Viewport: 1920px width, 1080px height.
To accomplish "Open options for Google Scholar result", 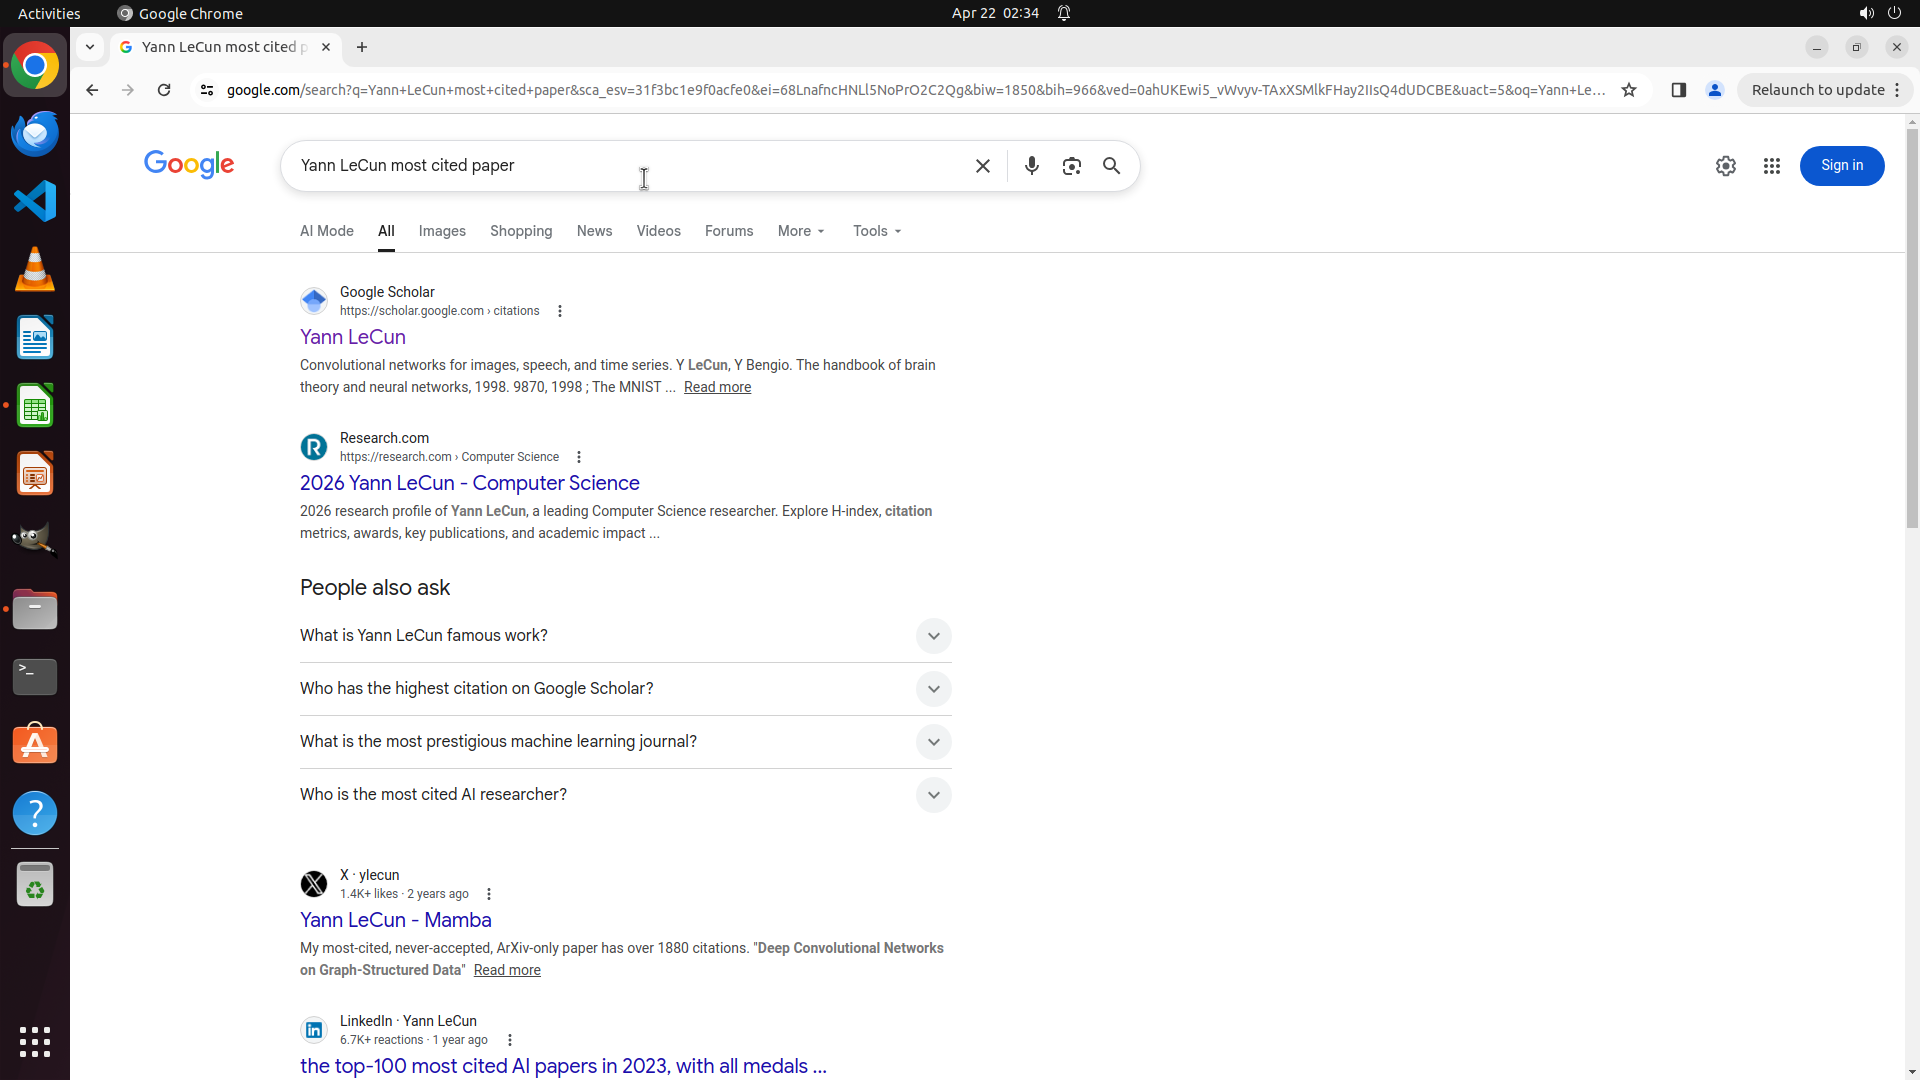I will pos(560,311).
